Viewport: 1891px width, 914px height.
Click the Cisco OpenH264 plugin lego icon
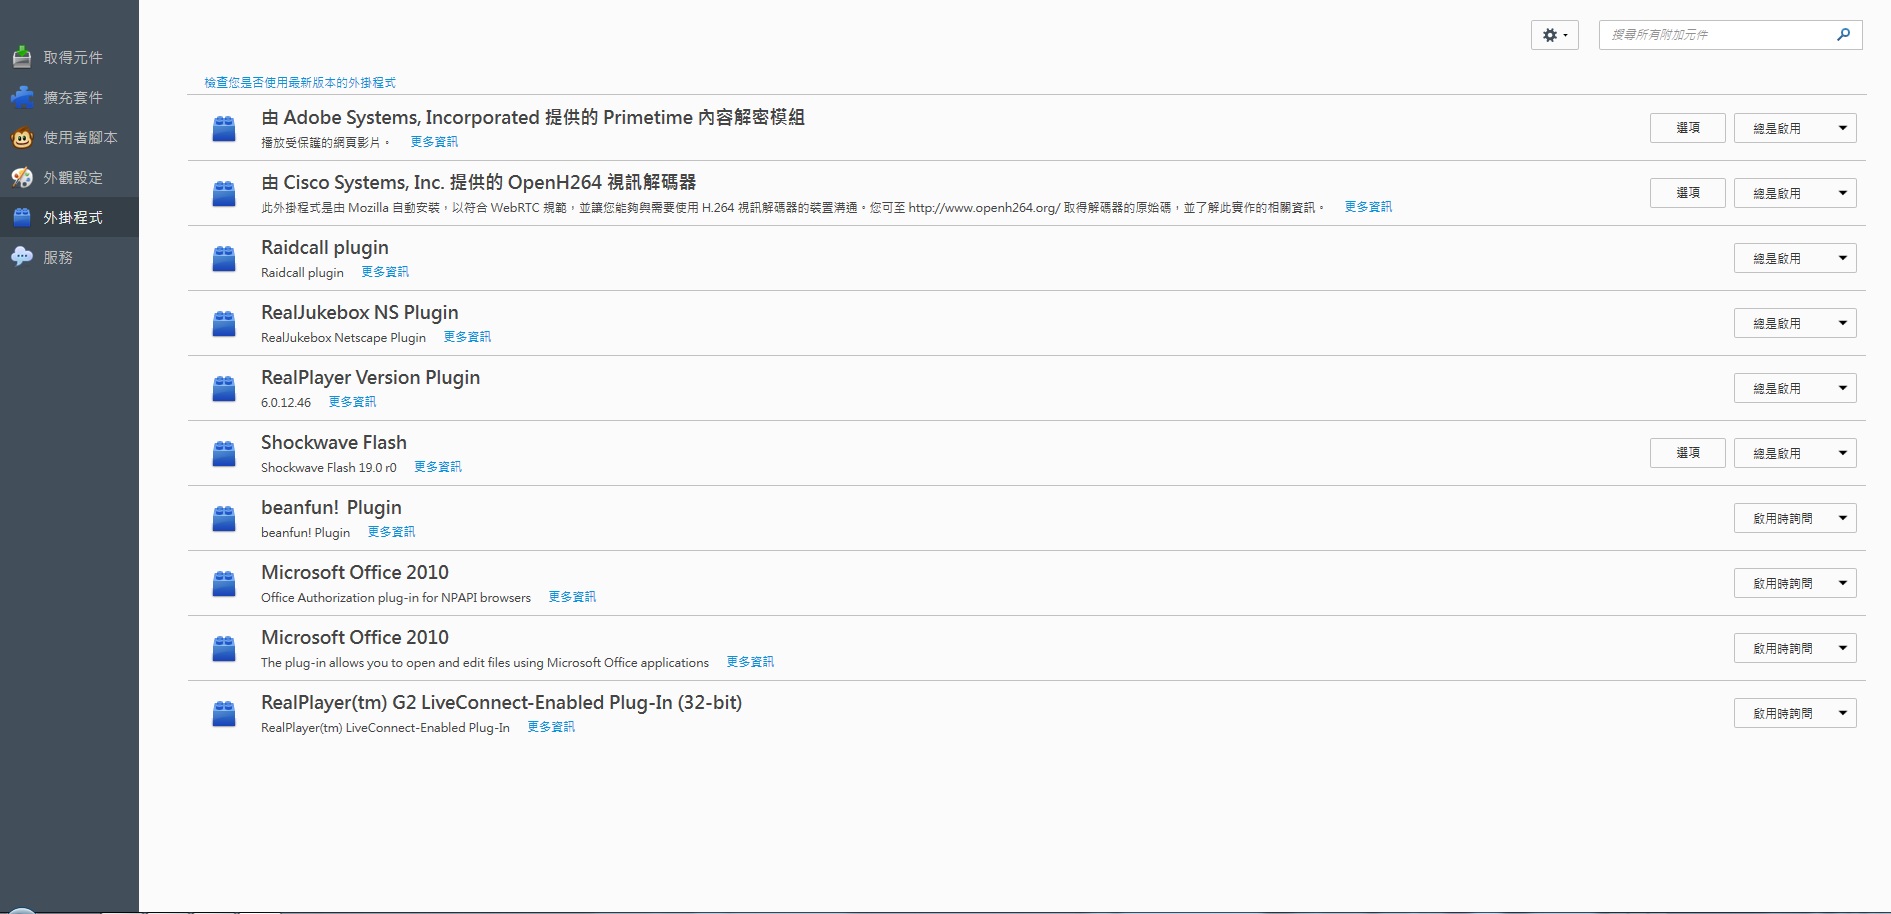tap(224, 193)
